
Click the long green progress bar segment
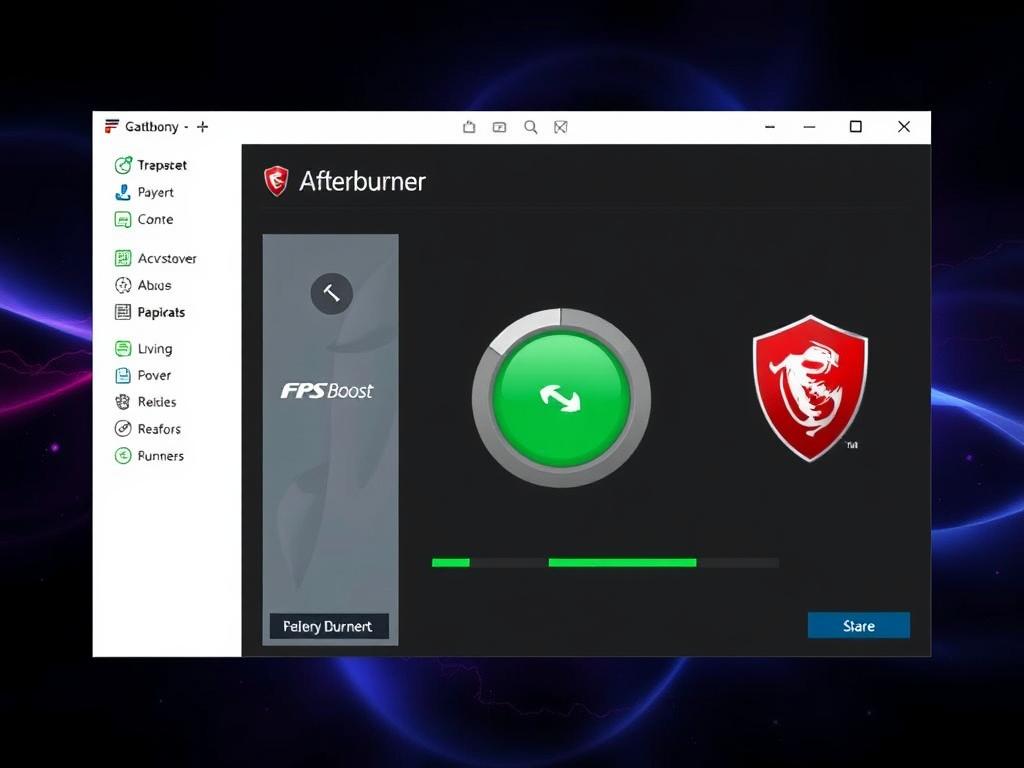point(622,562)
